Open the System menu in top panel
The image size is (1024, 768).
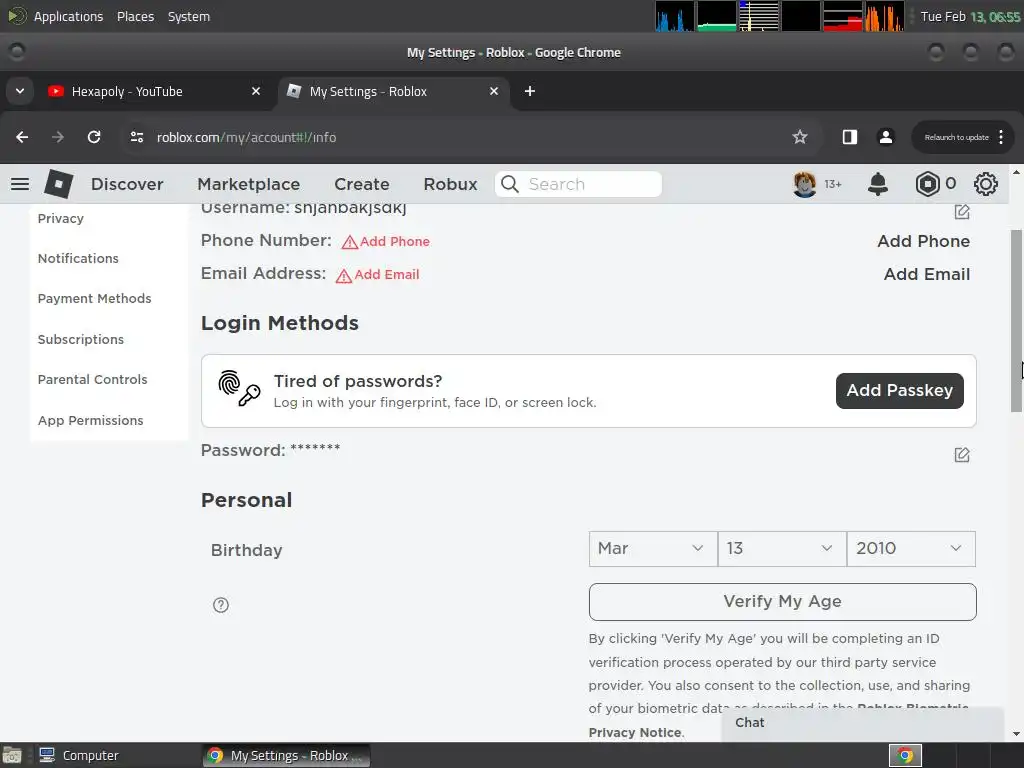[189, 16]
